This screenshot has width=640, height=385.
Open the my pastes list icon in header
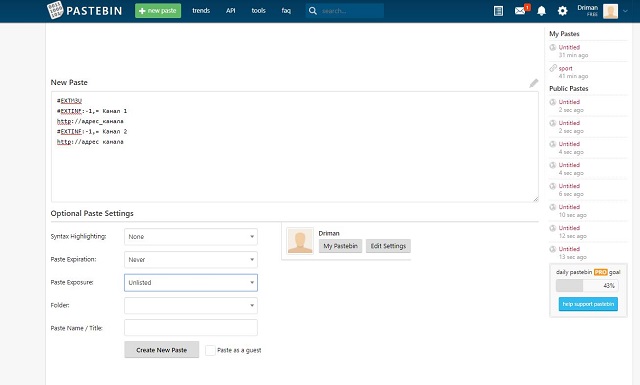(498, 11)
